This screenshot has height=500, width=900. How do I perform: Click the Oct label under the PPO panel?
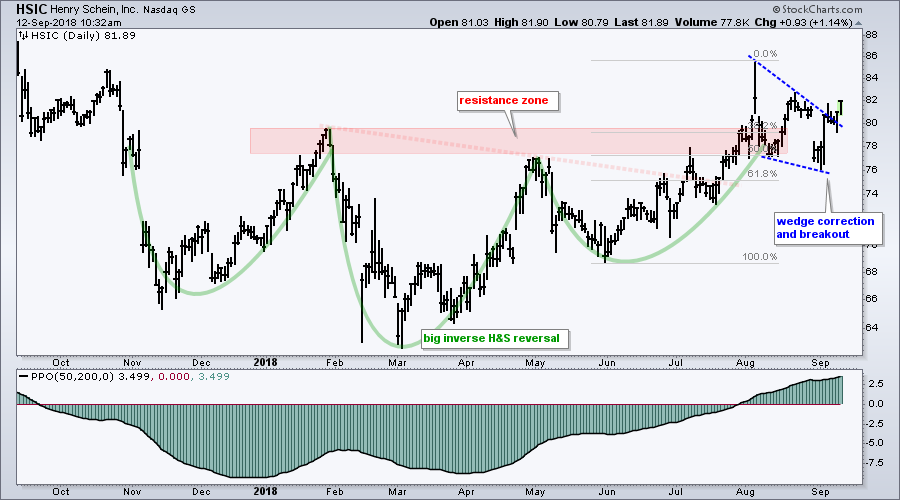60,492
